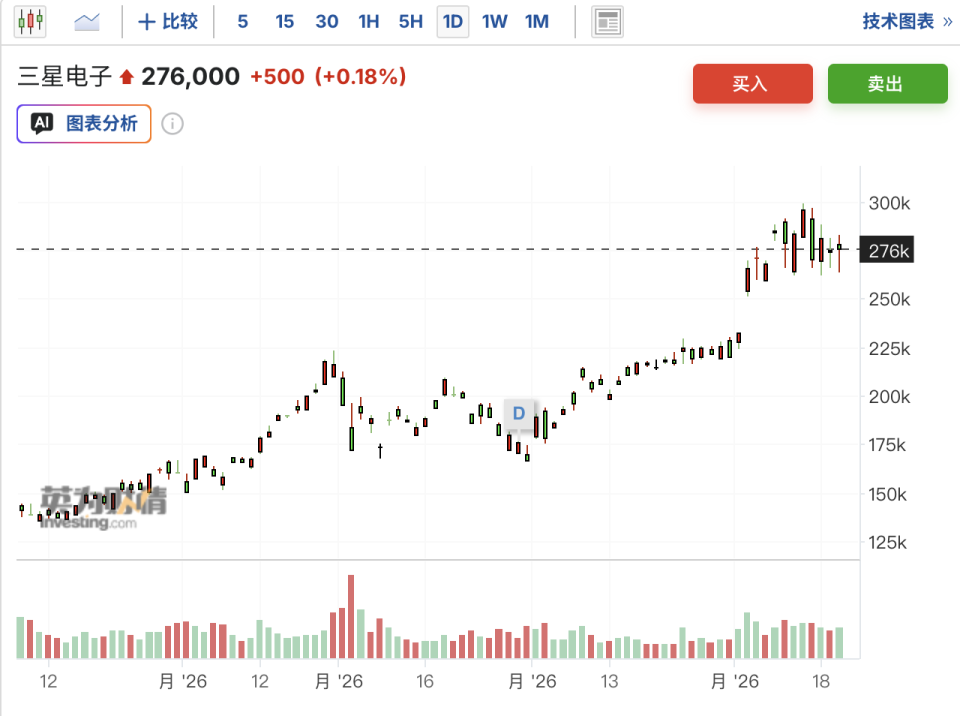Select the 15 minute interval
Viewport: 960px width, 716px height.
point(284,21)
